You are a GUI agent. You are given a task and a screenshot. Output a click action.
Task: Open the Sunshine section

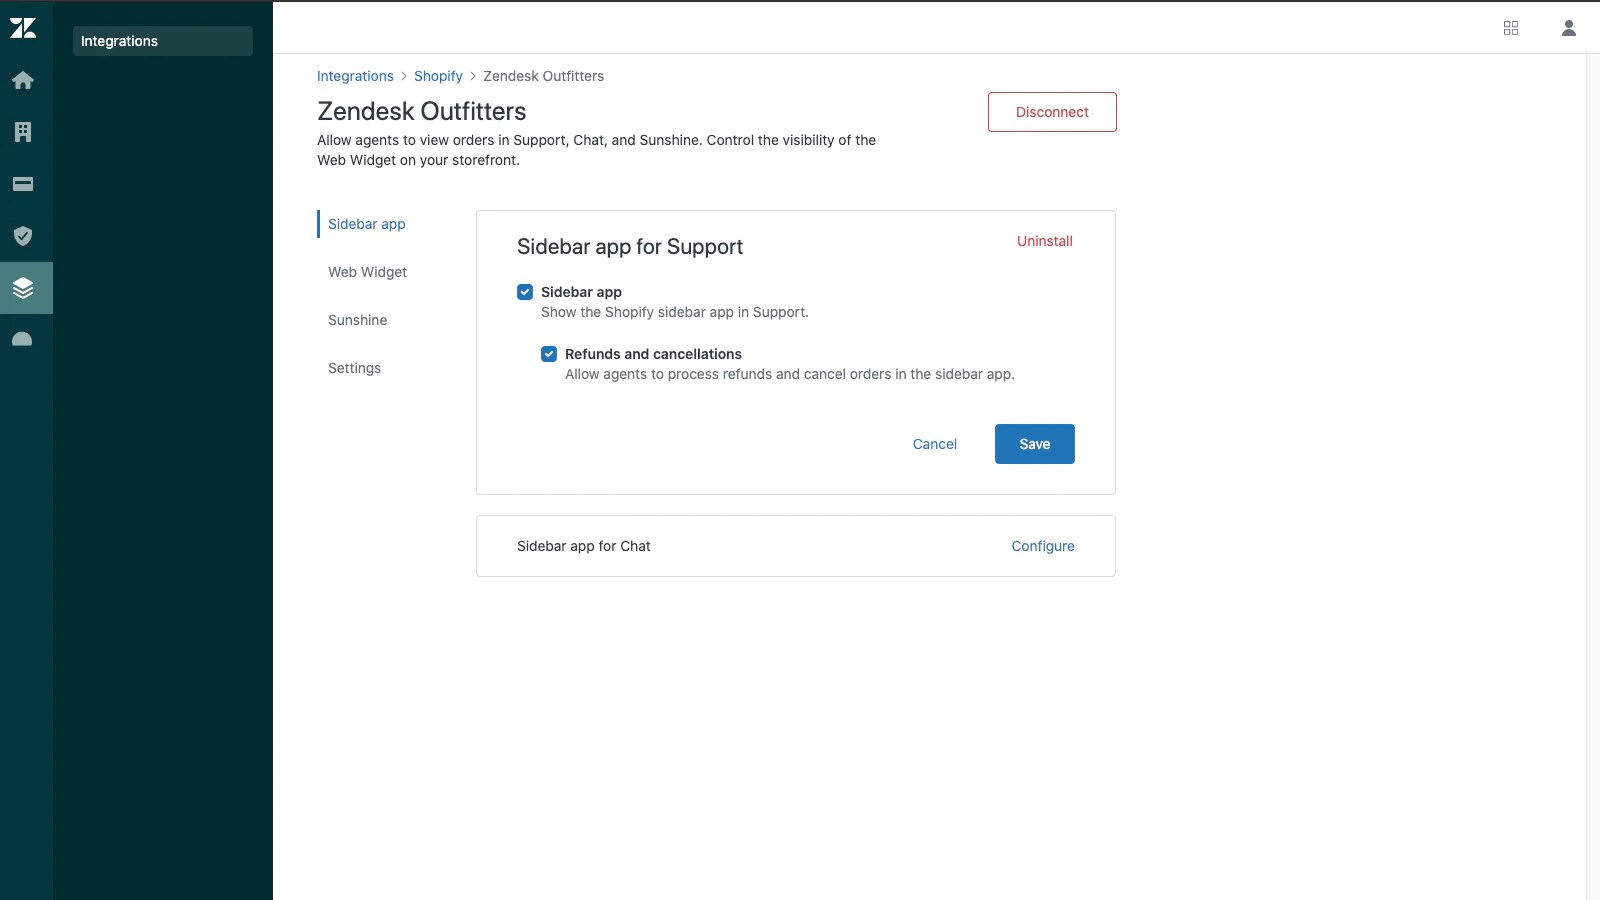(356, 320)
